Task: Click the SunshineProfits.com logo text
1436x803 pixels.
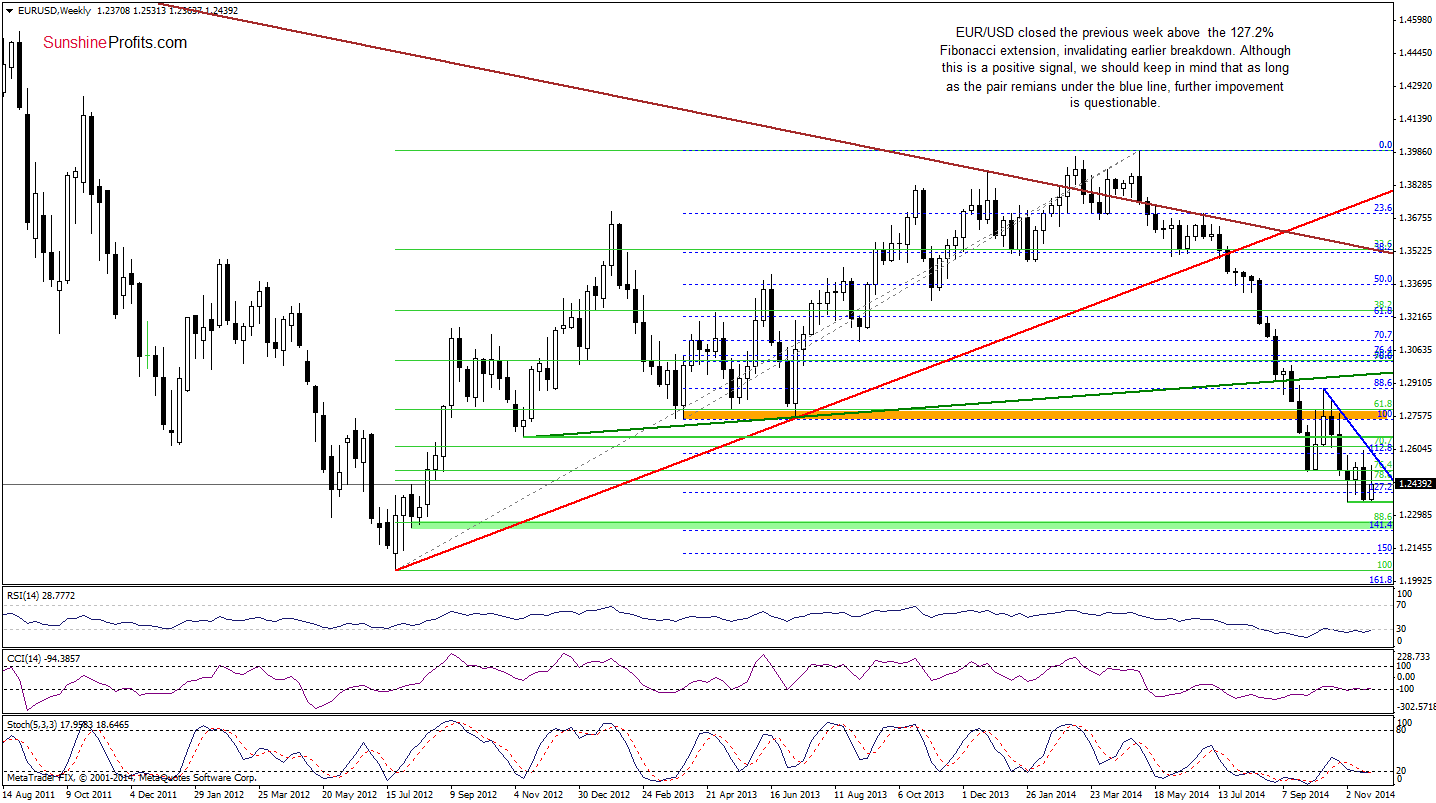Action: coord(114,43)
